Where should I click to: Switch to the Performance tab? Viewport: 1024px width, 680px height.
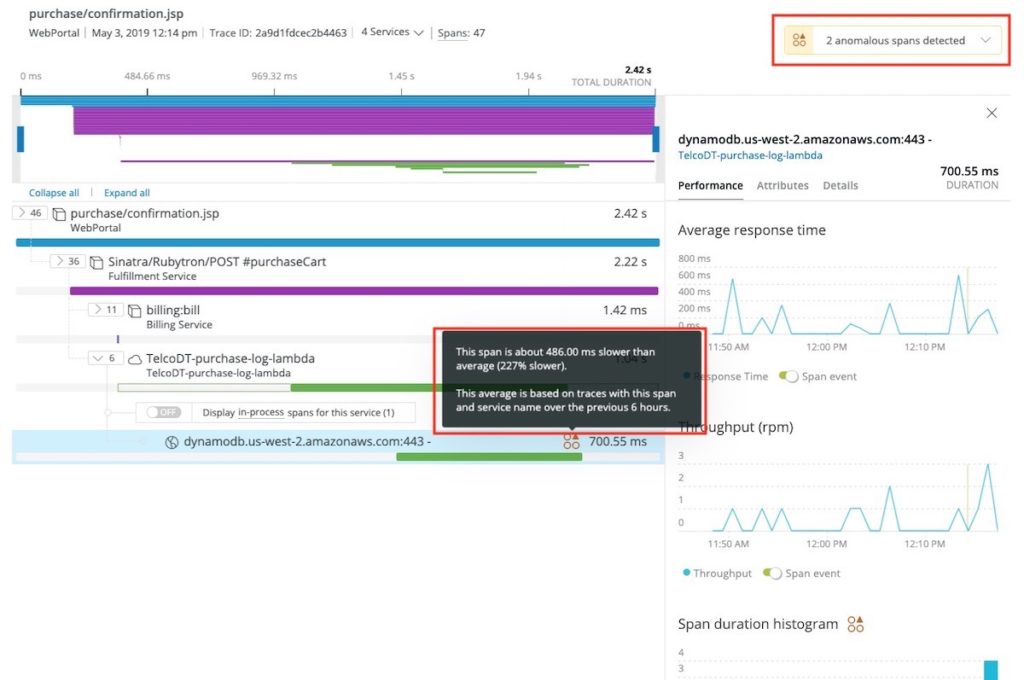click(x=710, y=186)
